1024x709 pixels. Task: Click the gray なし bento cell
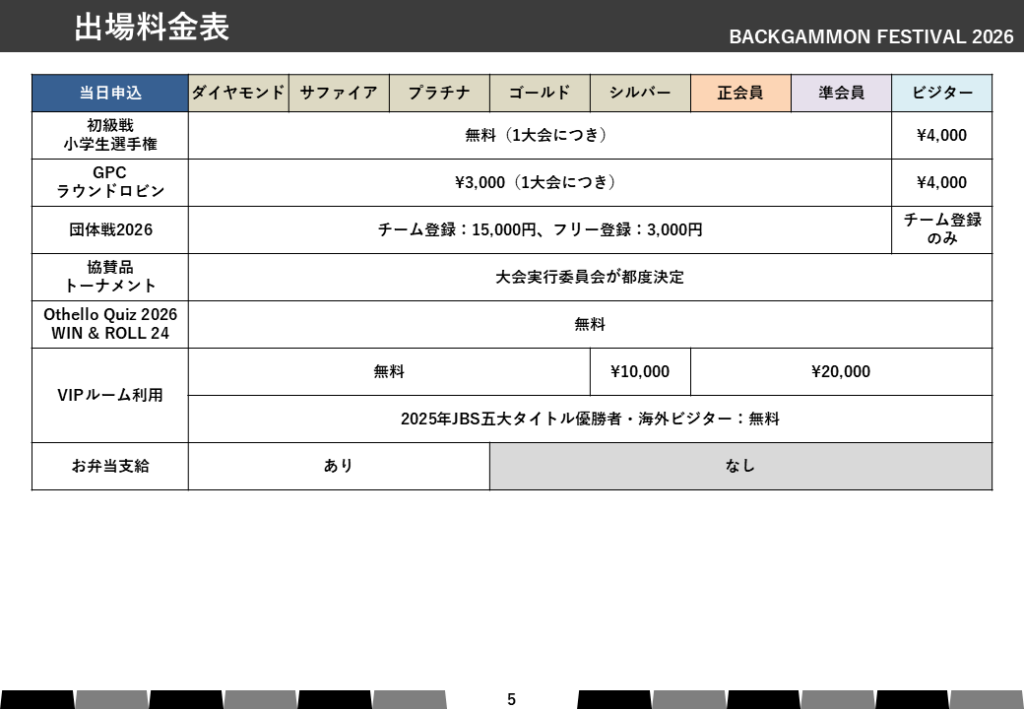pos(740,466)
